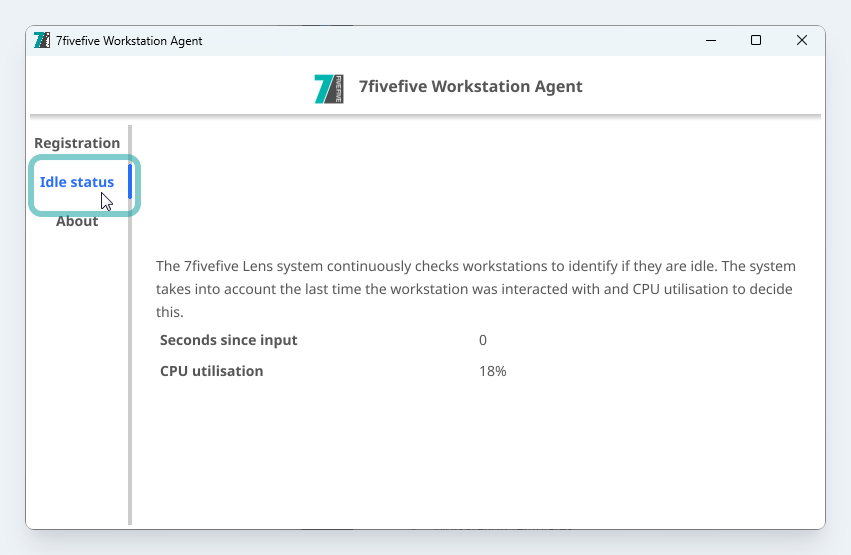Viewport: 851px width, 555px height.
Task: Minimize the Workstation Agent window
Action: click(710, 40)
